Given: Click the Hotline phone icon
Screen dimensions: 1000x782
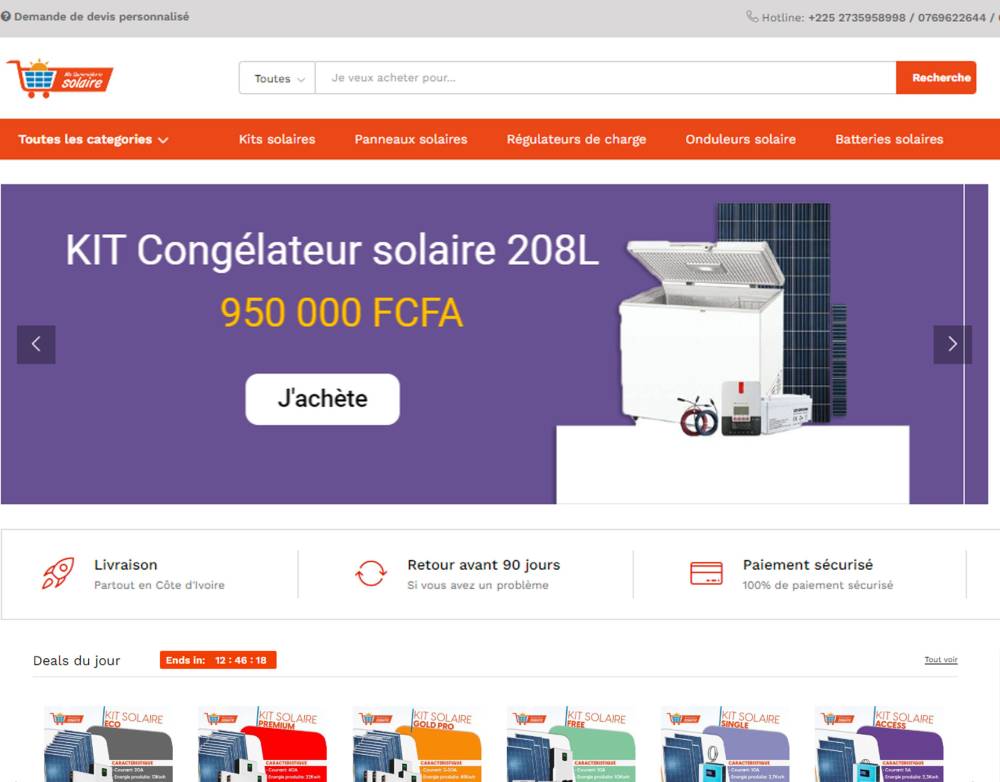Looking at the screenshot, I should click(x=752, y=17).
